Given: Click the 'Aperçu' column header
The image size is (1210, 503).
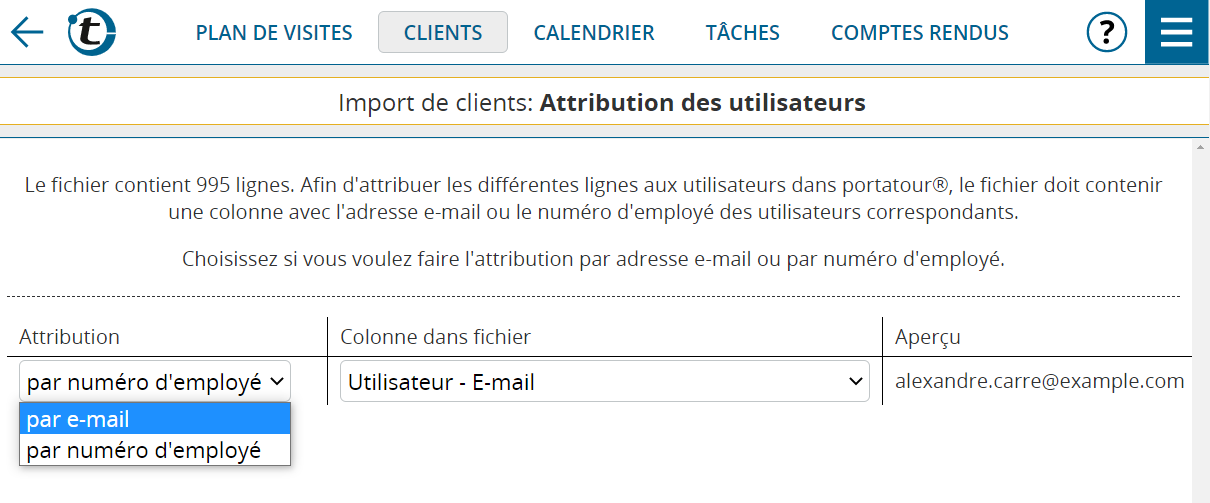Looking at the screenshot, I should [x=928, y=337].
